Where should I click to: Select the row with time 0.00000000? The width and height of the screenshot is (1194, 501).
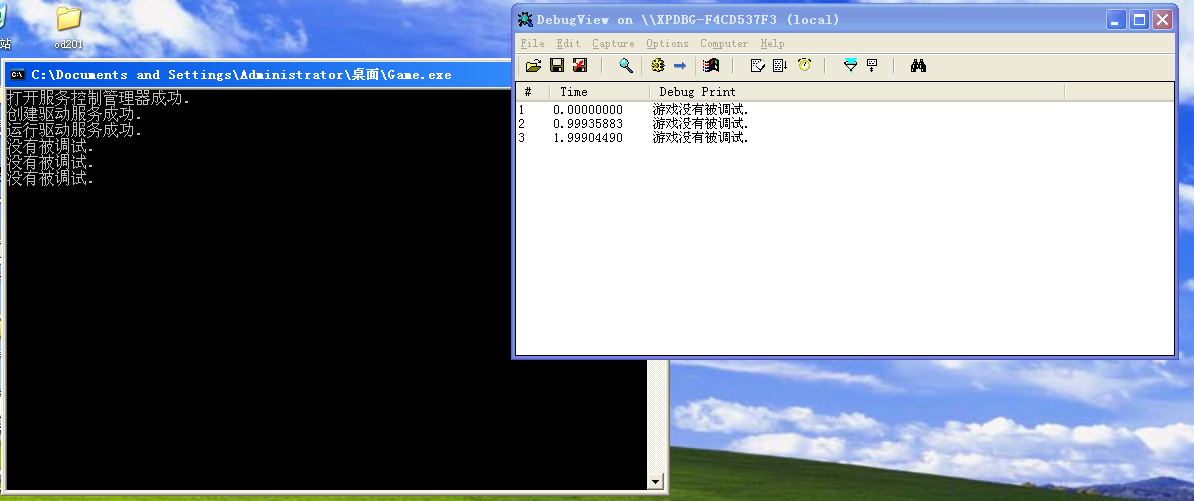pyautogui.click(x=845, y=110)
